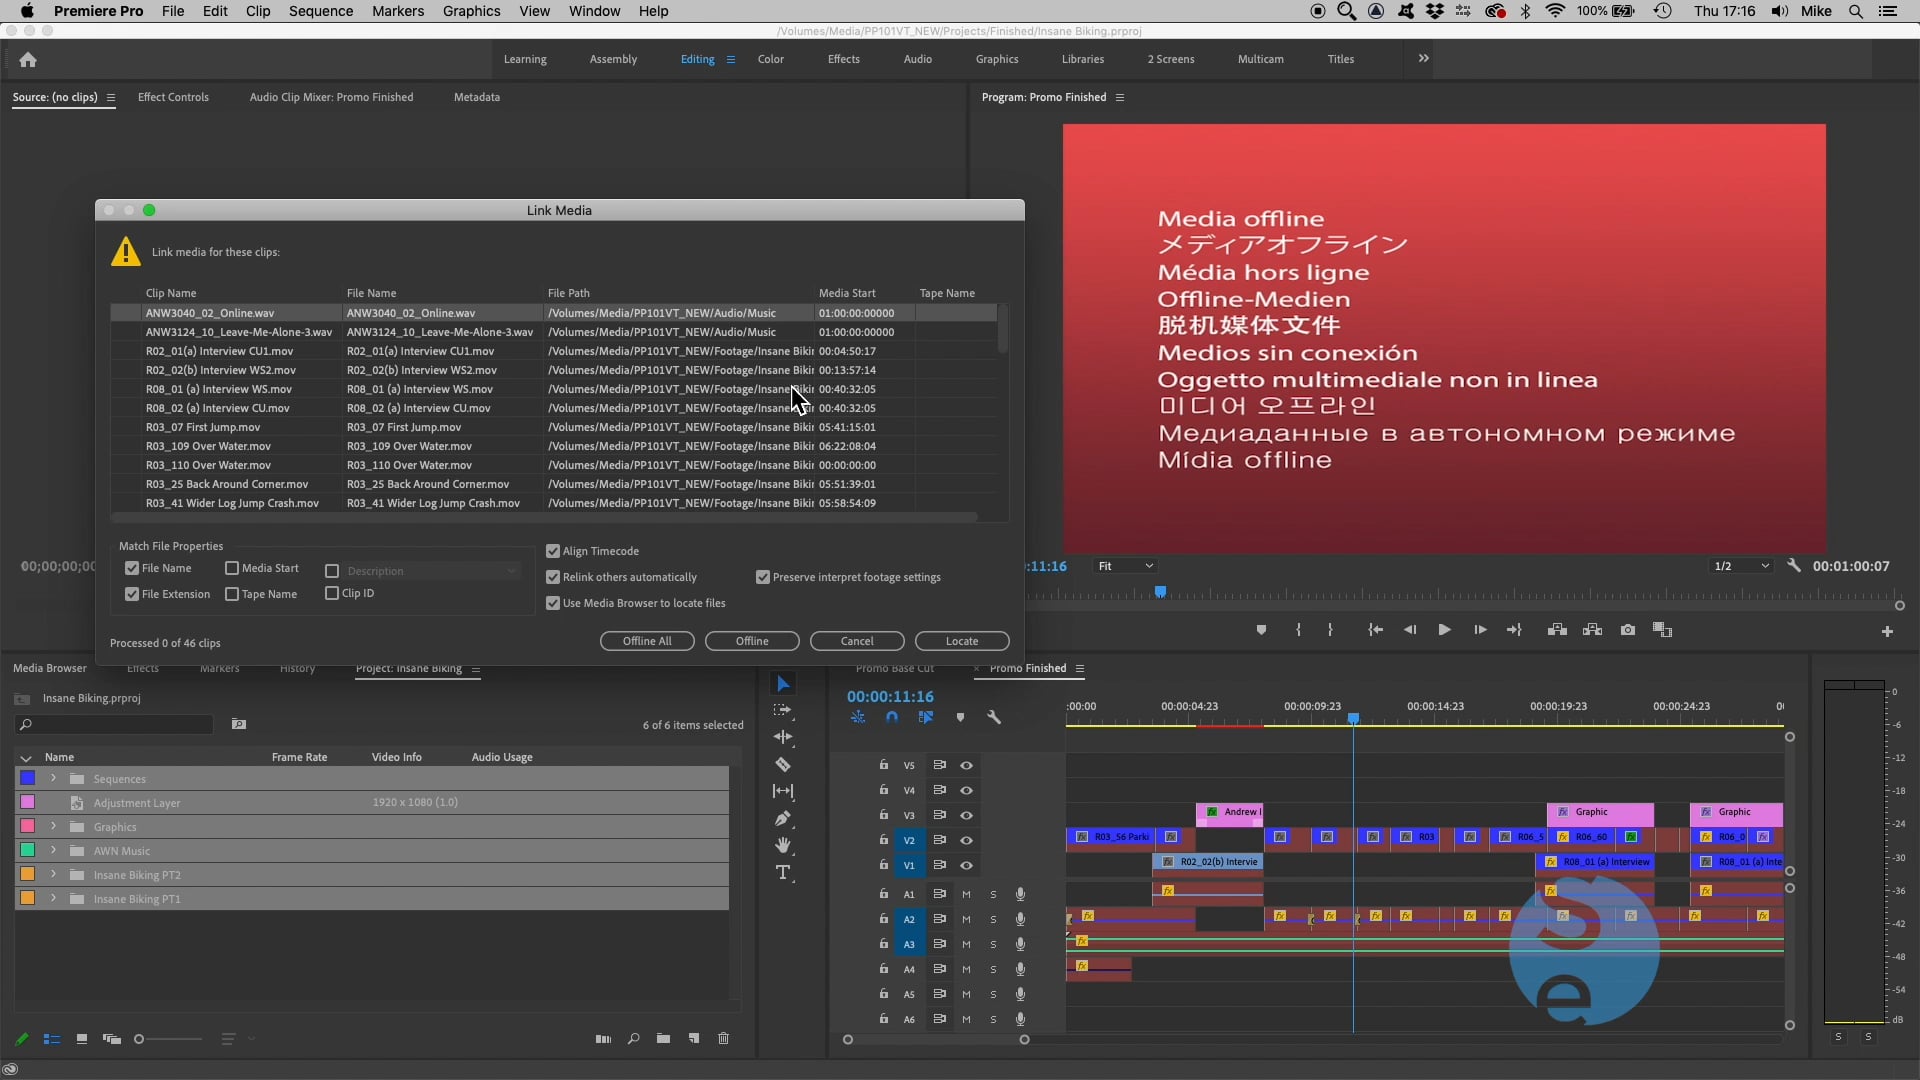The image size is (1920, 1080).
Task: Step forward one frame in Program monitor
Action: (x=1480, y=630)
